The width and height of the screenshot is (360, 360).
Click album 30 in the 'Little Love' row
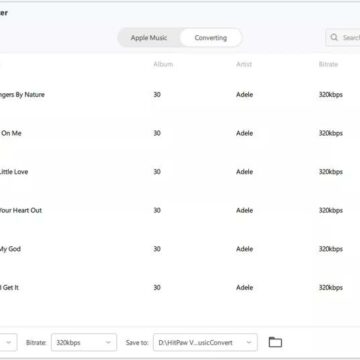coord(157,172)
